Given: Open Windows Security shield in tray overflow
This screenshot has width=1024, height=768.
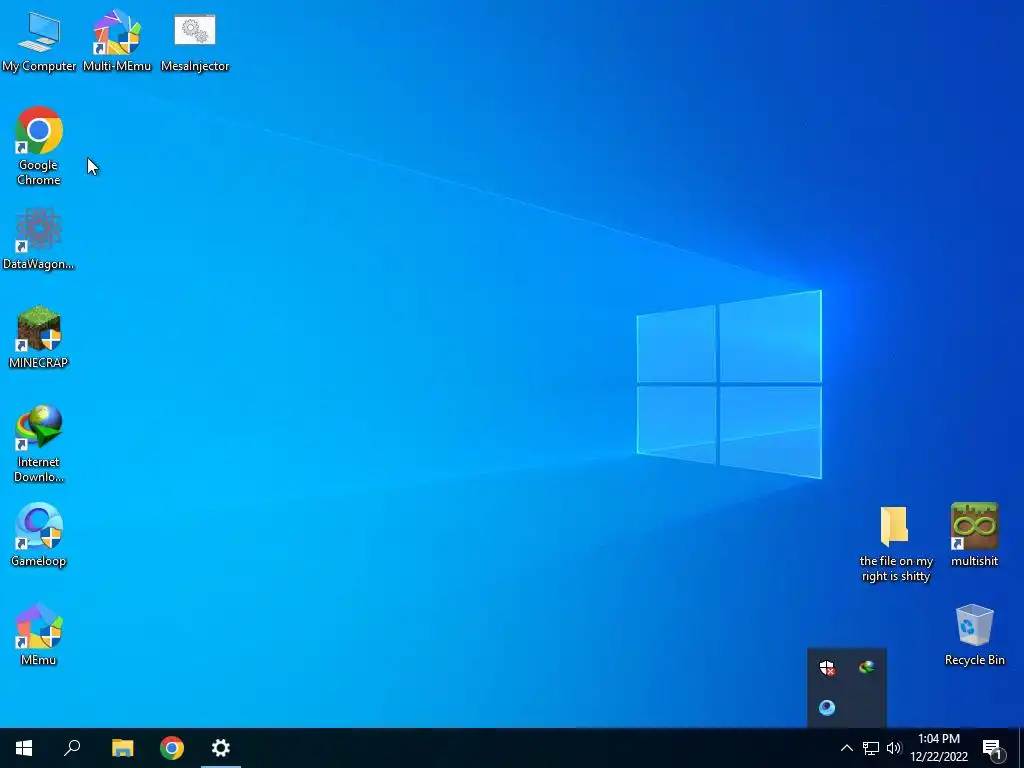Looking at the screenshot, I should pyautogui.click(x=827, y=667).
